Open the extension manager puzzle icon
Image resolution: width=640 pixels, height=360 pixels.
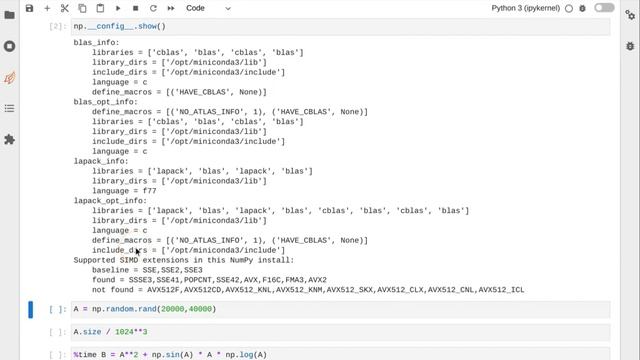coord(9,140)
